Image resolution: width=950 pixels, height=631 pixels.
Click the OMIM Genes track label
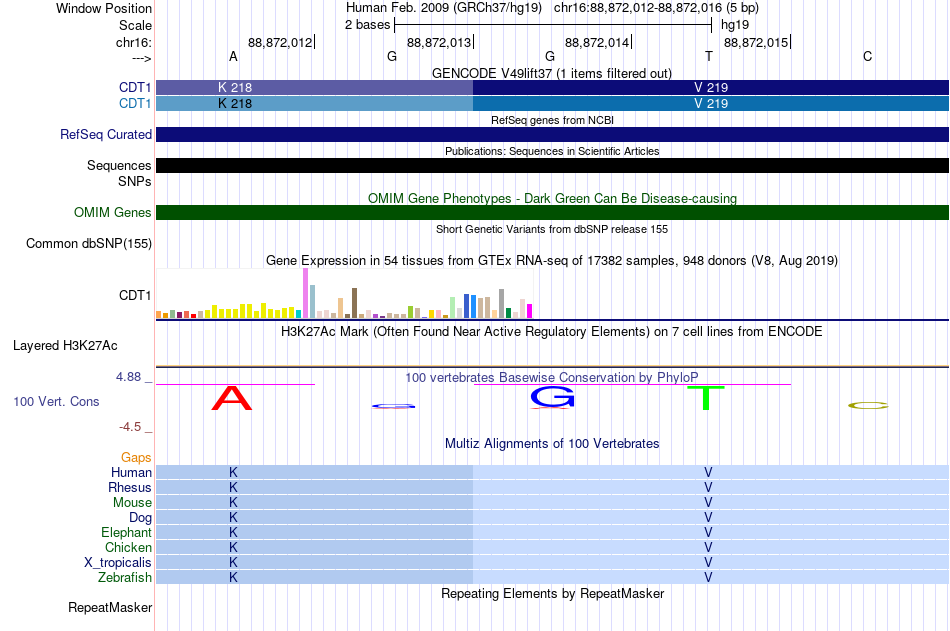point(113,213)
